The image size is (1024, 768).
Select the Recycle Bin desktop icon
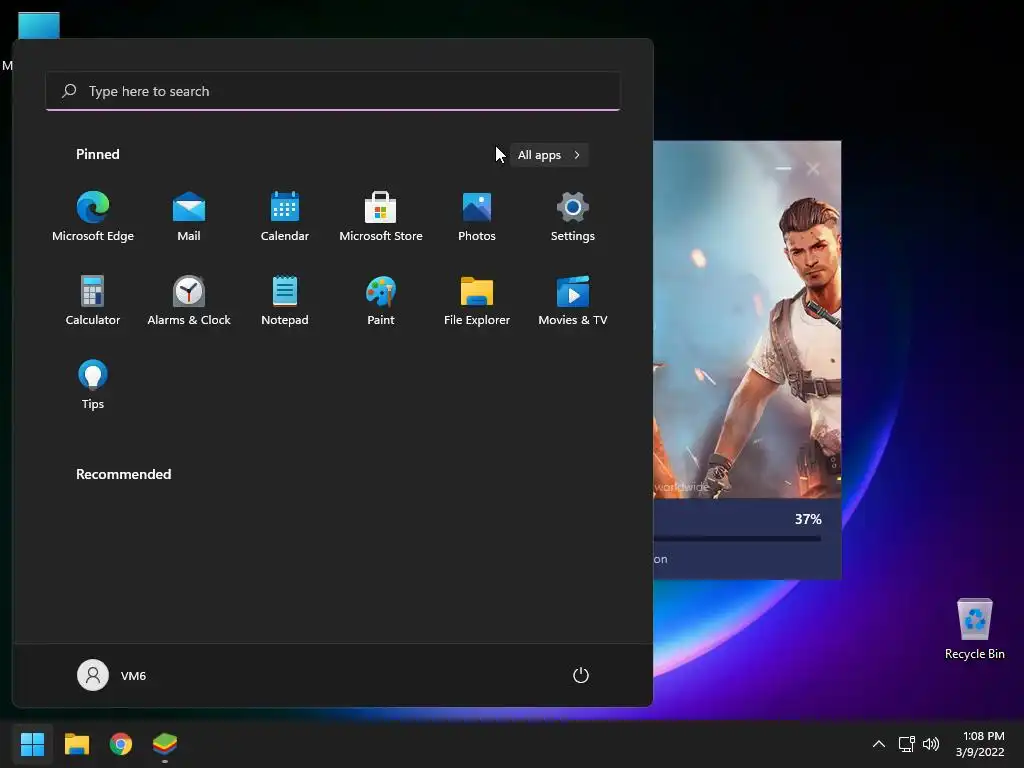[974, 630]
